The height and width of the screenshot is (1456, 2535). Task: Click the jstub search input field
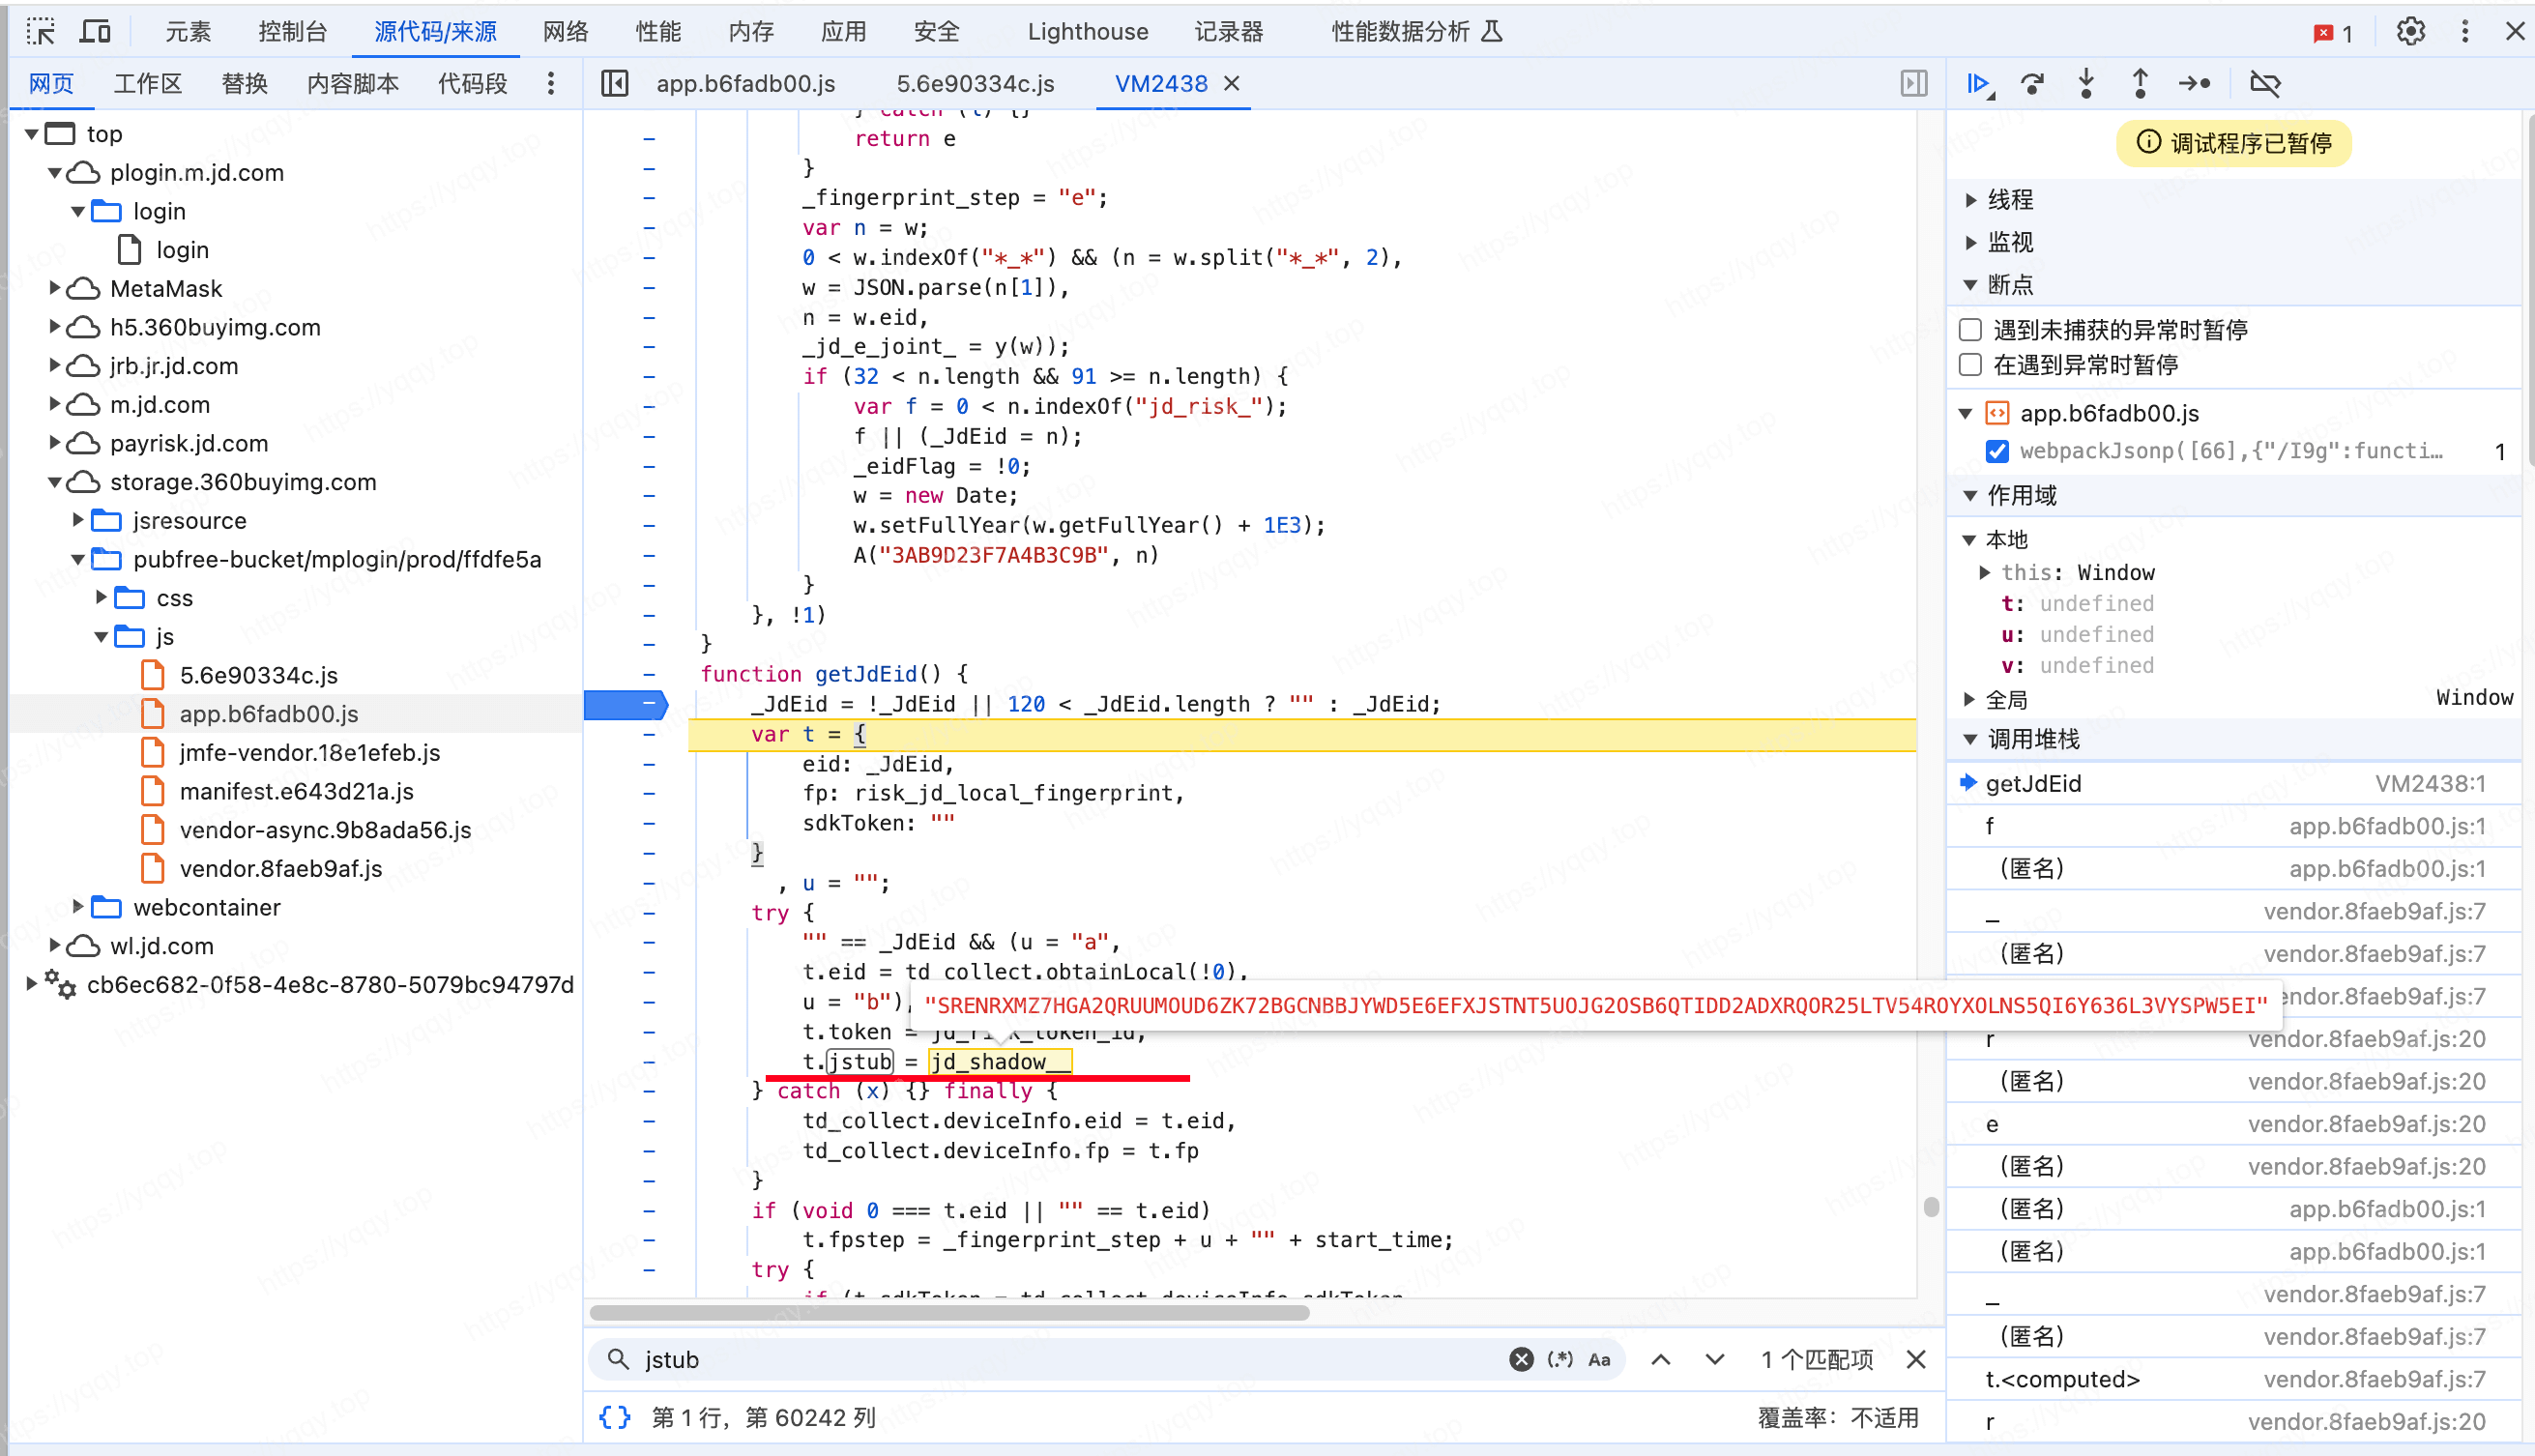pos(1067,1358)
